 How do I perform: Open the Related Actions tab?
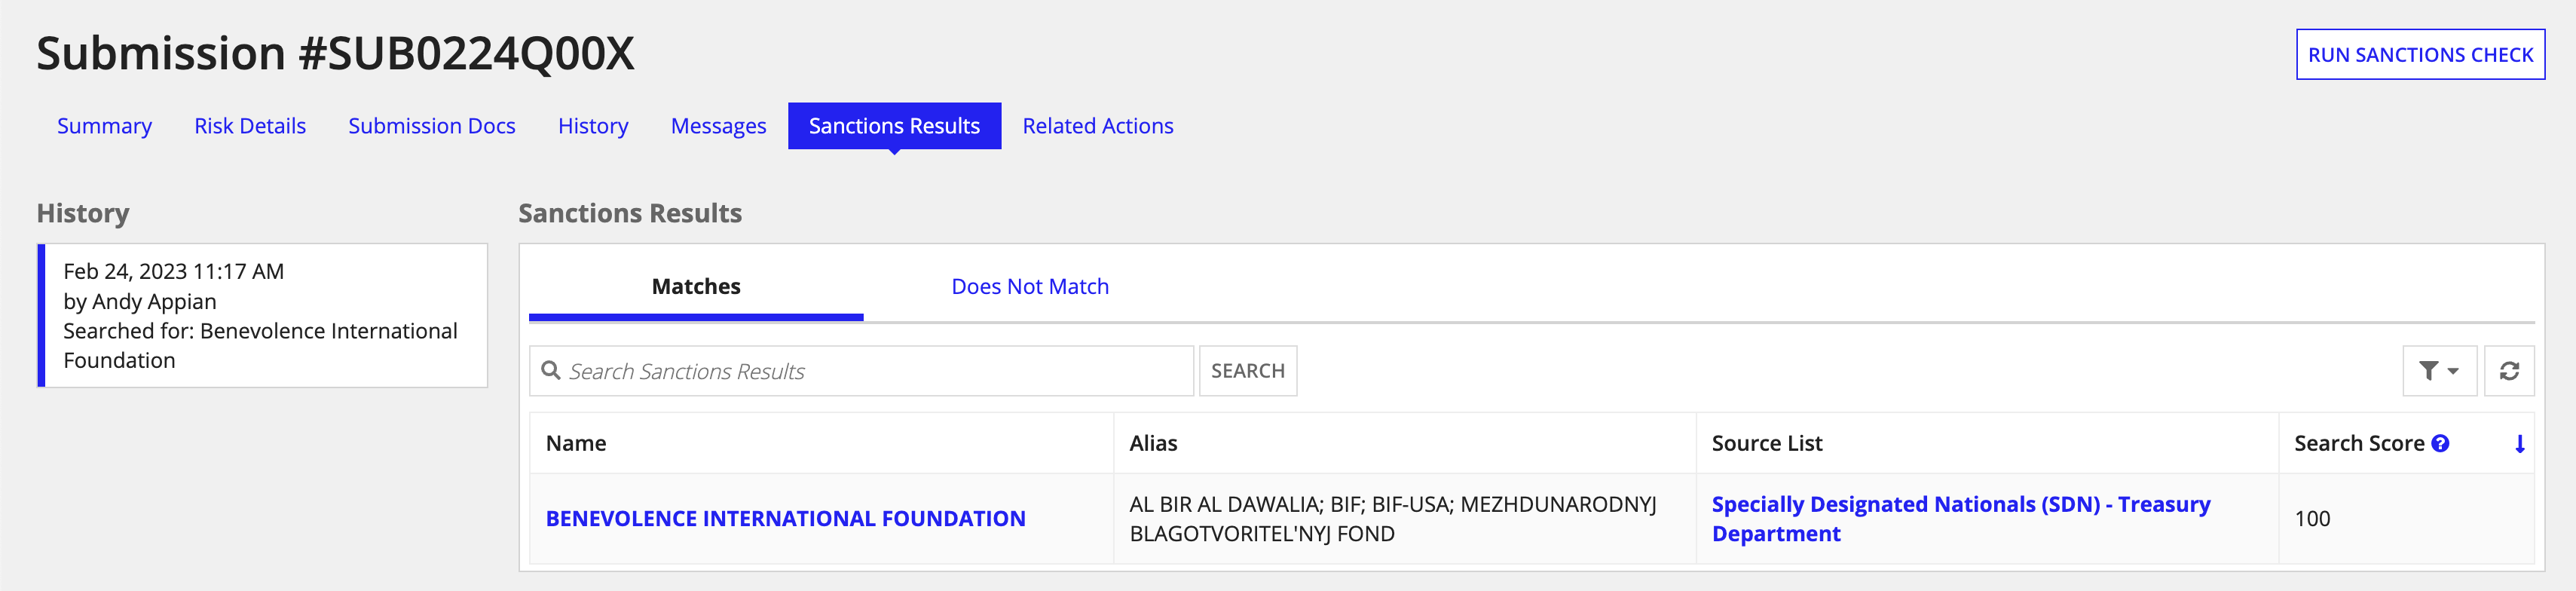click(x=1097, y=125)
